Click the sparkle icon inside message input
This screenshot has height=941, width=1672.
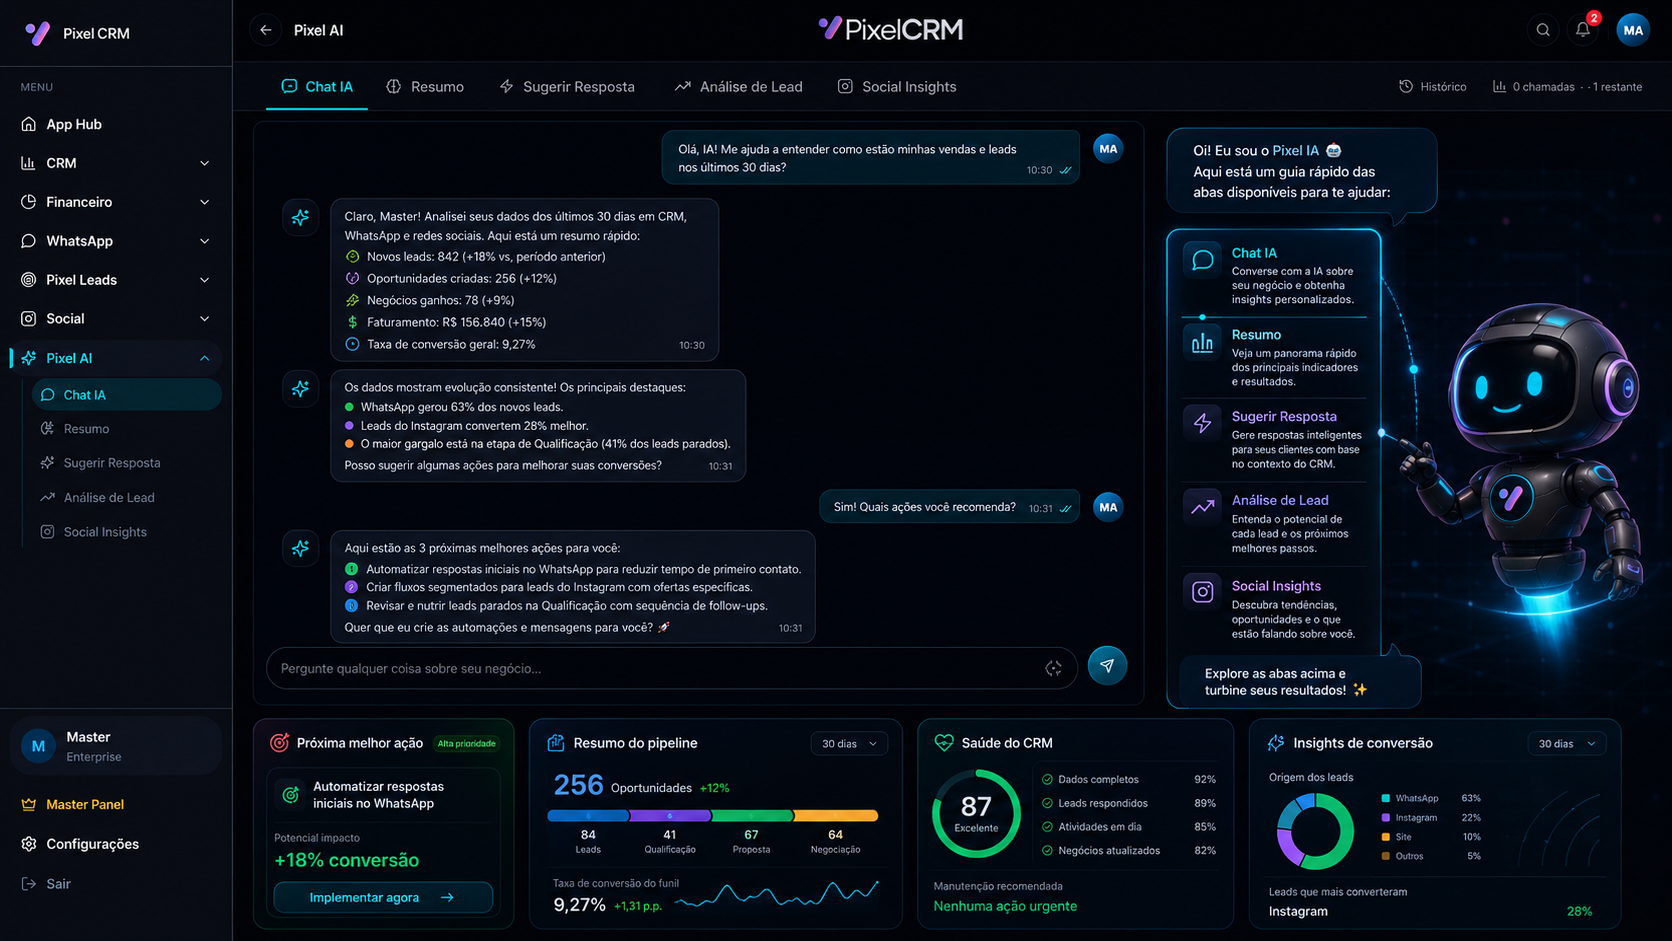coord(1053,668)
